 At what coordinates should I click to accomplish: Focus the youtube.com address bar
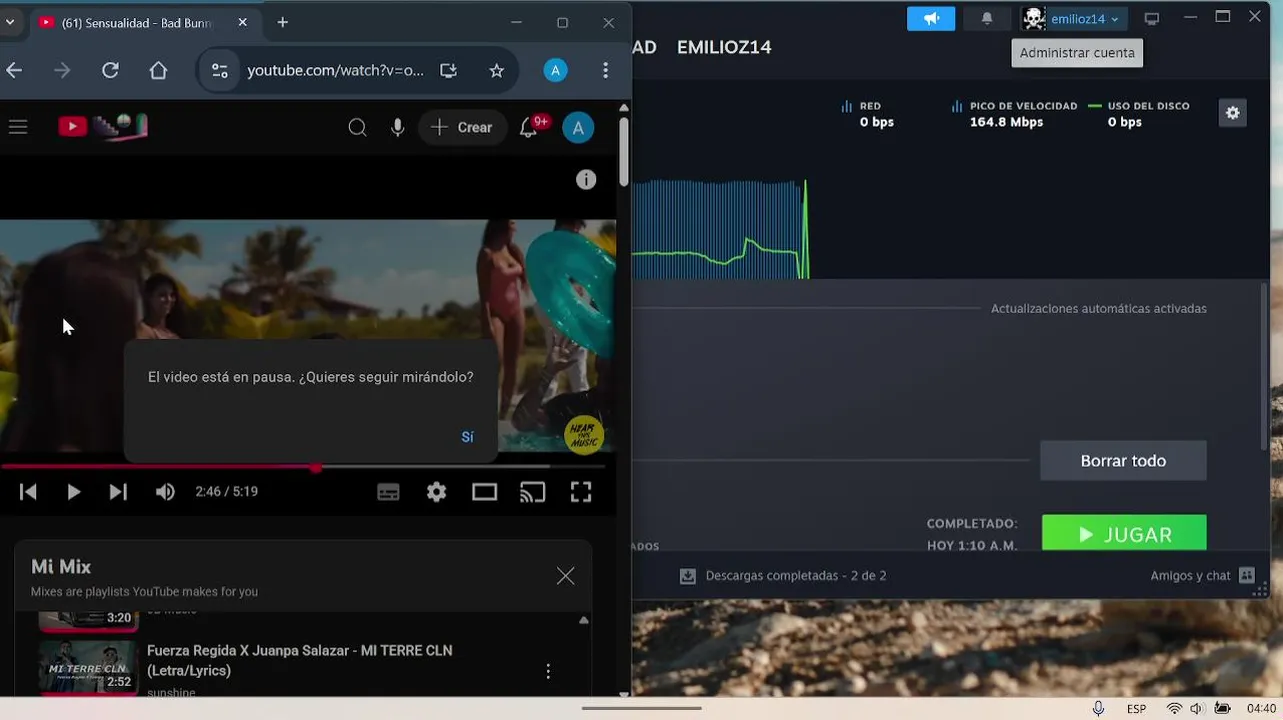click(336, 70)
